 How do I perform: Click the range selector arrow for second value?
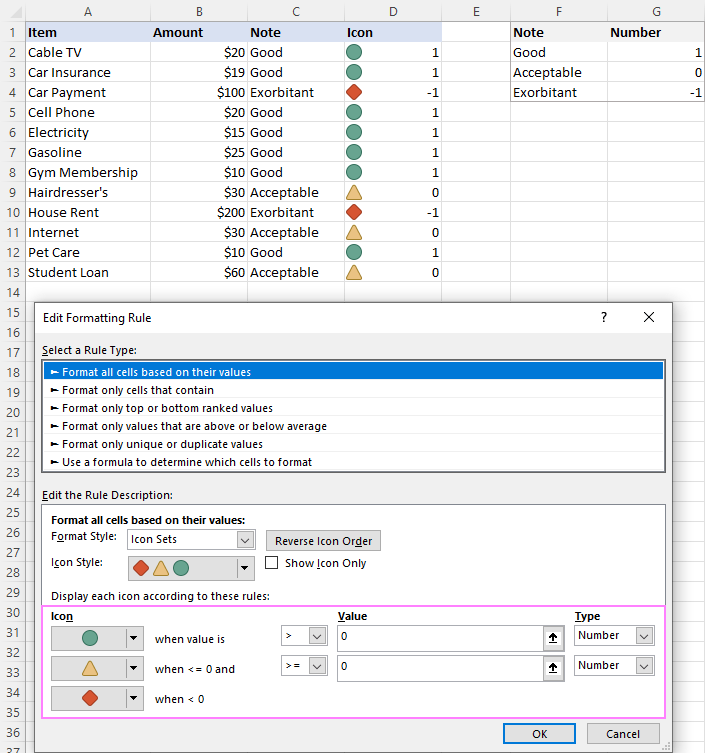point(553,668)
